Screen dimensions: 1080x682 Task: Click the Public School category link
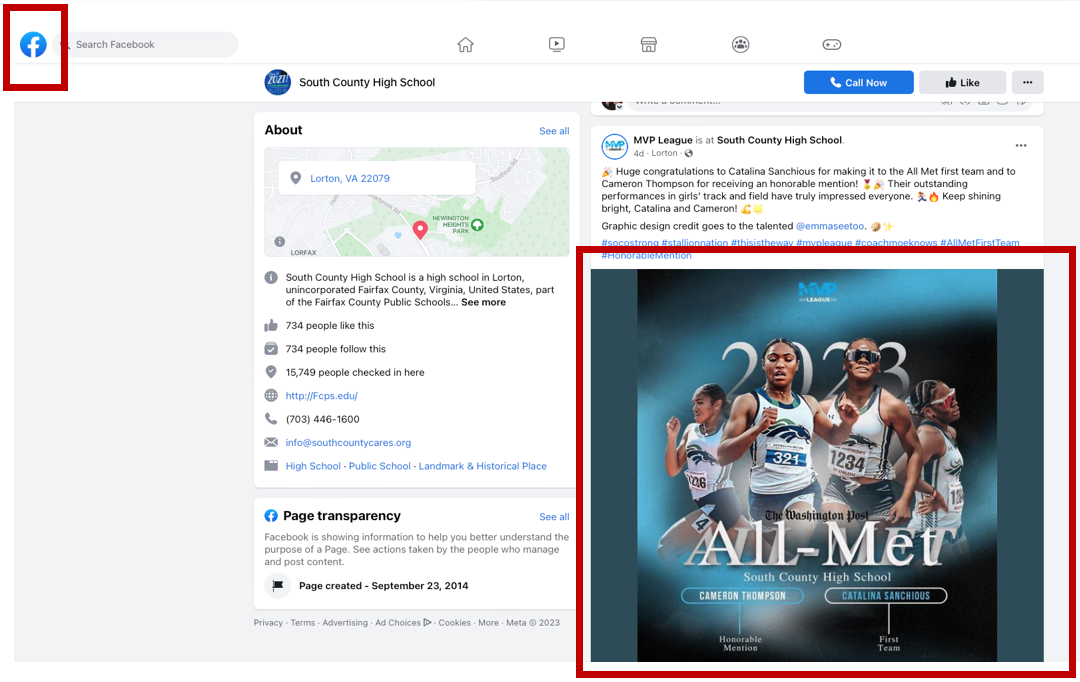pos(380,466)
